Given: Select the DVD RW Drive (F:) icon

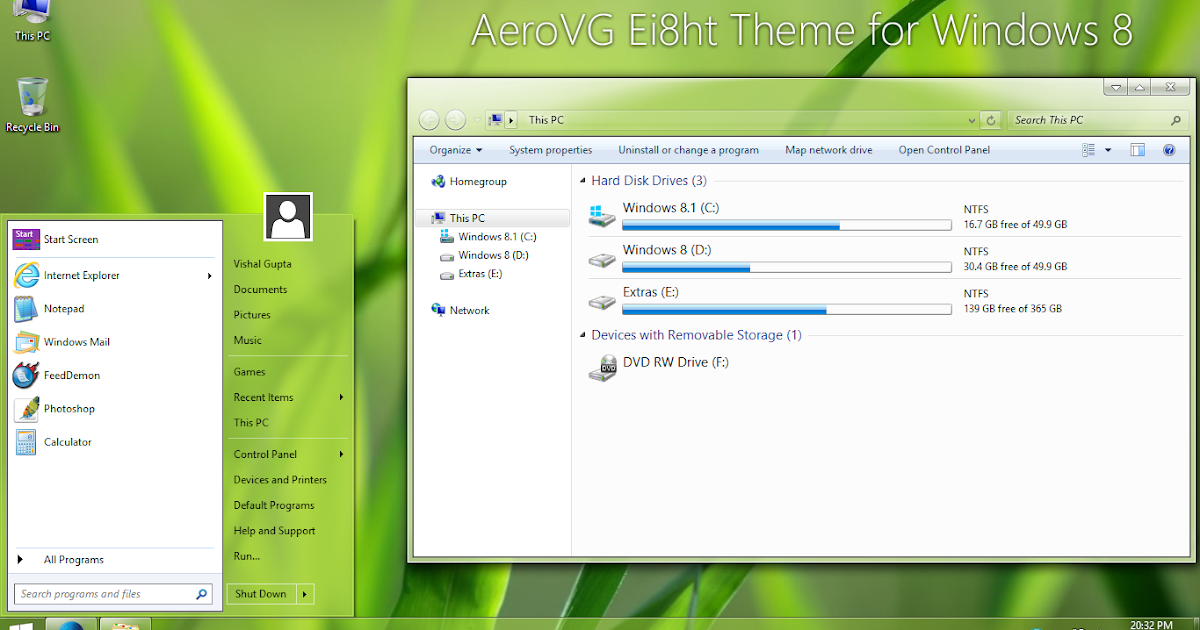Looking at the screenshot, I should [602, 368].
